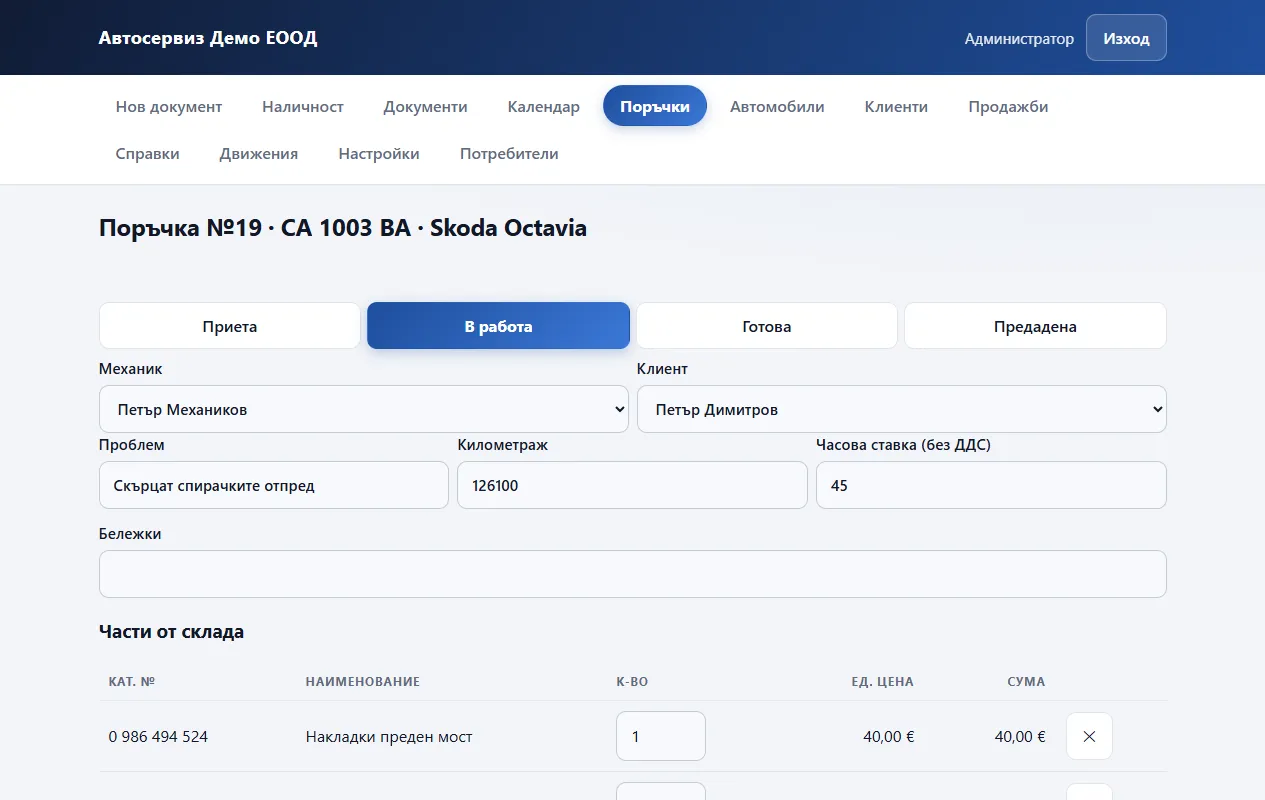The height and width of the screenshot is (800, 1265).
Task: Open the Продажби tab
Action: 1008,106
